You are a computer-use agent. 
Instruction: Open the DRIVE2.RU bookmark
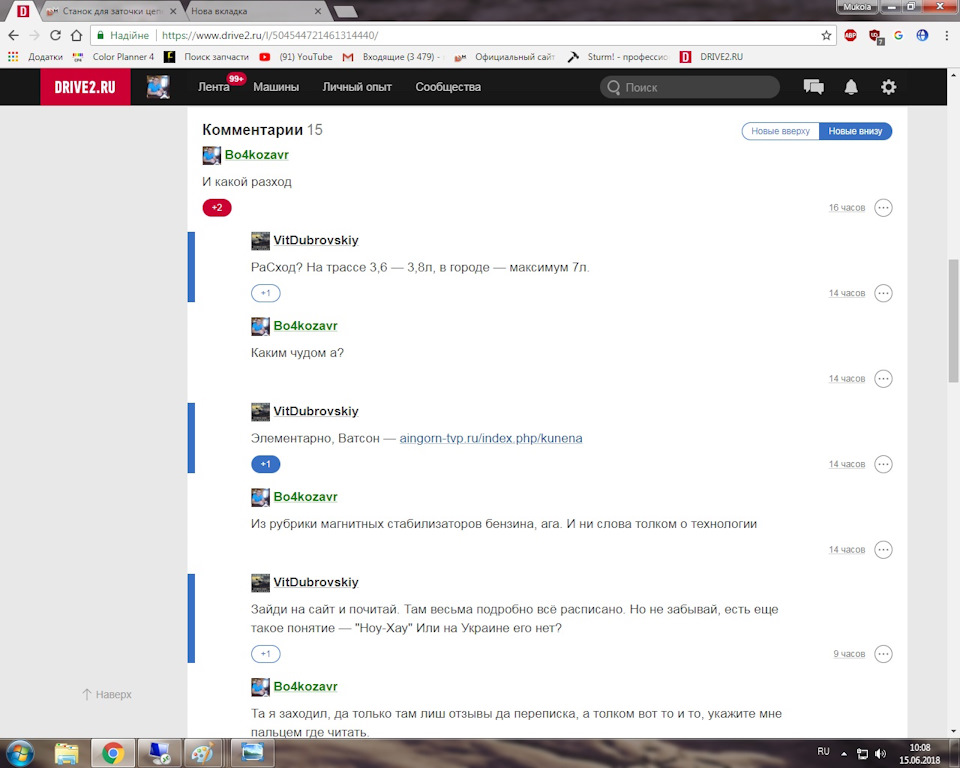[x=711, y=57]
